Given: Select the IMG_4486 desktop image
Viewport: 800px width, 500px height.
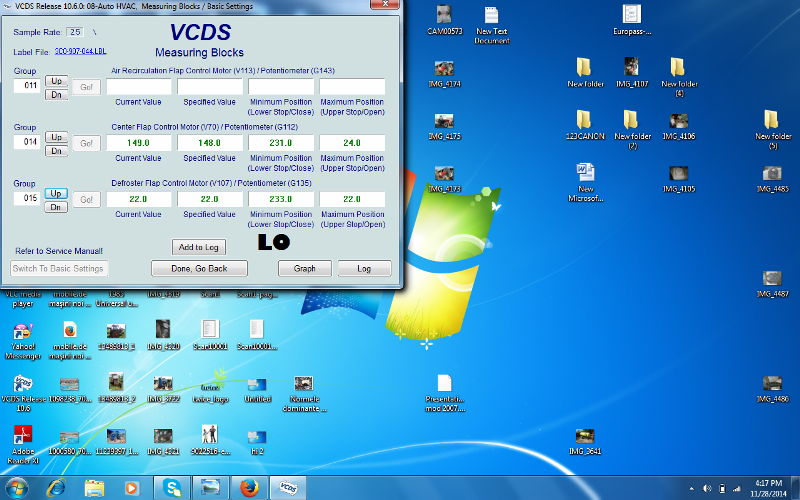Looking at the screenshot, I should click(x=772, y=389).
